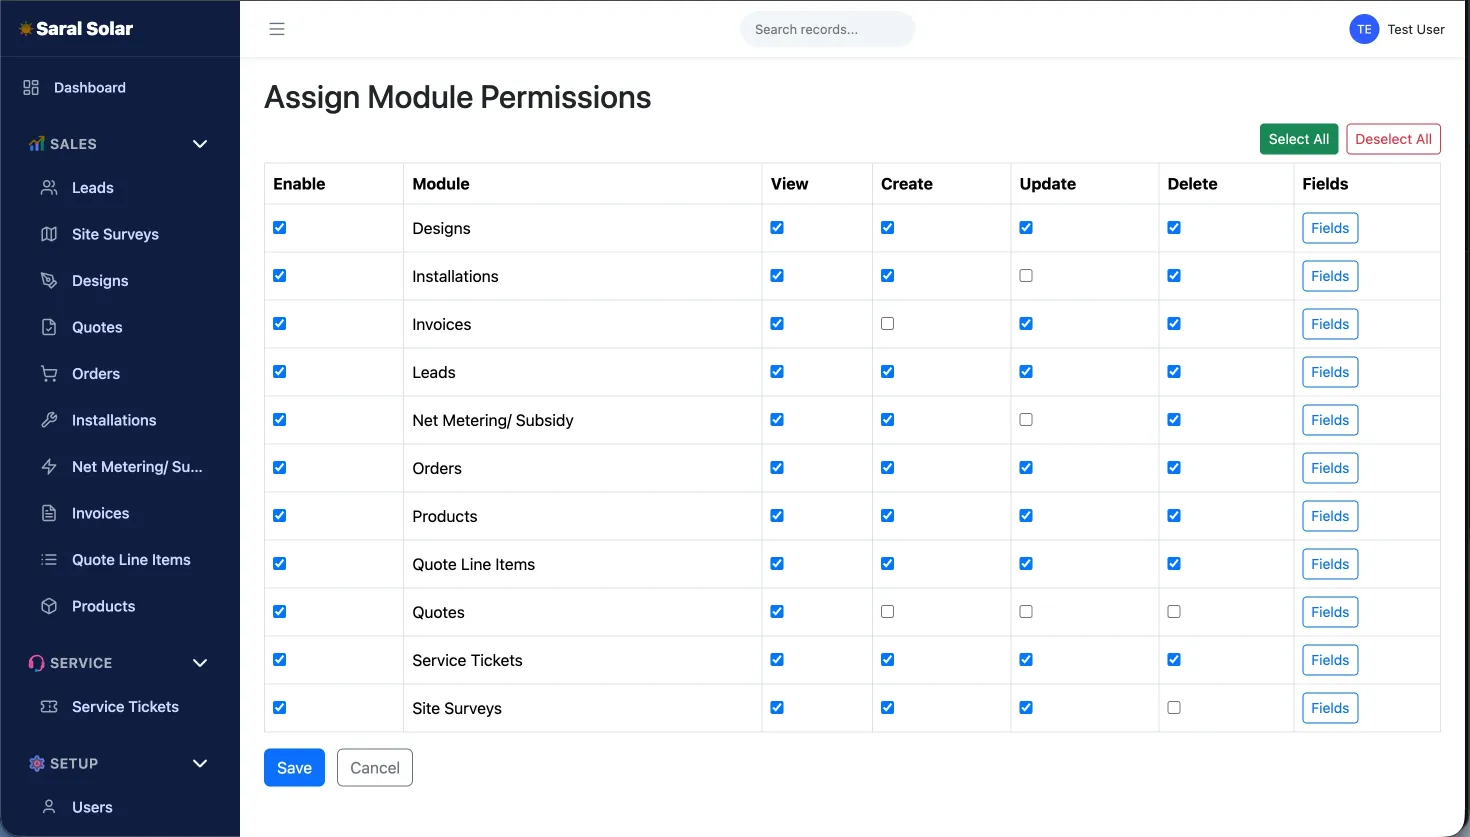Click the Search records input field
Image resolution: width=1470 pixels, height=837 pixels.
pos(827,29)
